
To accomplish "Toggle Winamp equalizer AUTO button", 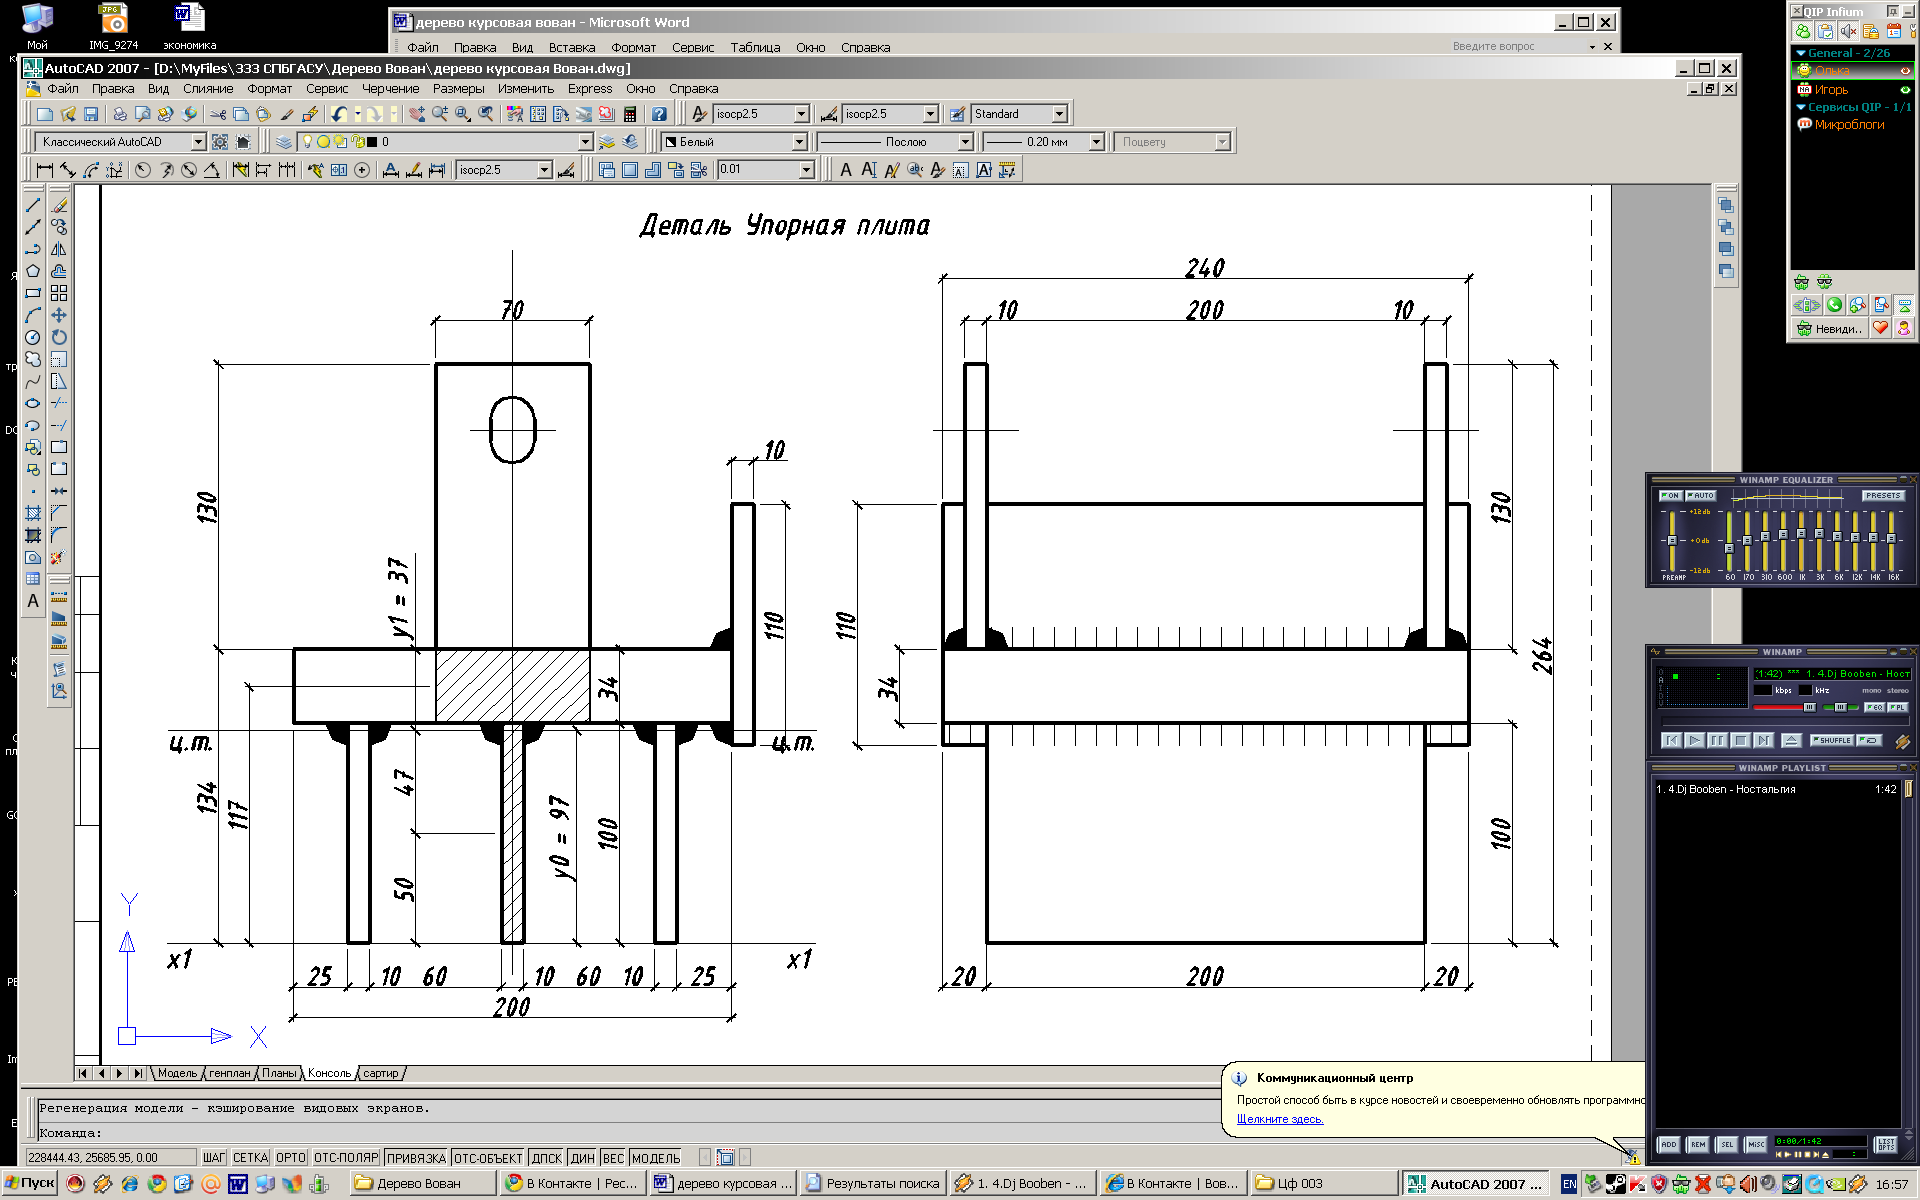I will (x=1701, y=496).
